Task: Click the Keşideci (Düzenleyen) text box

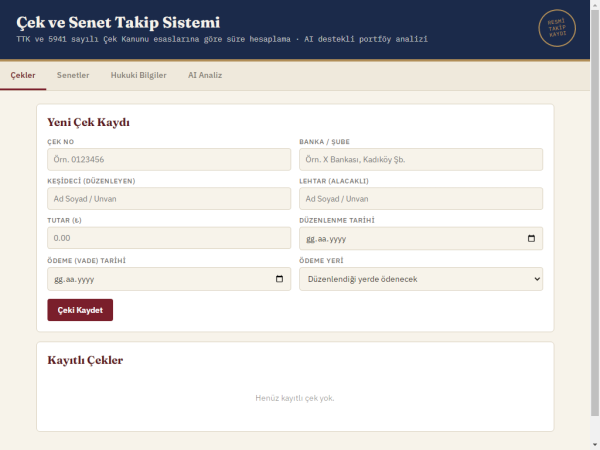Action: tap(169, 199)
